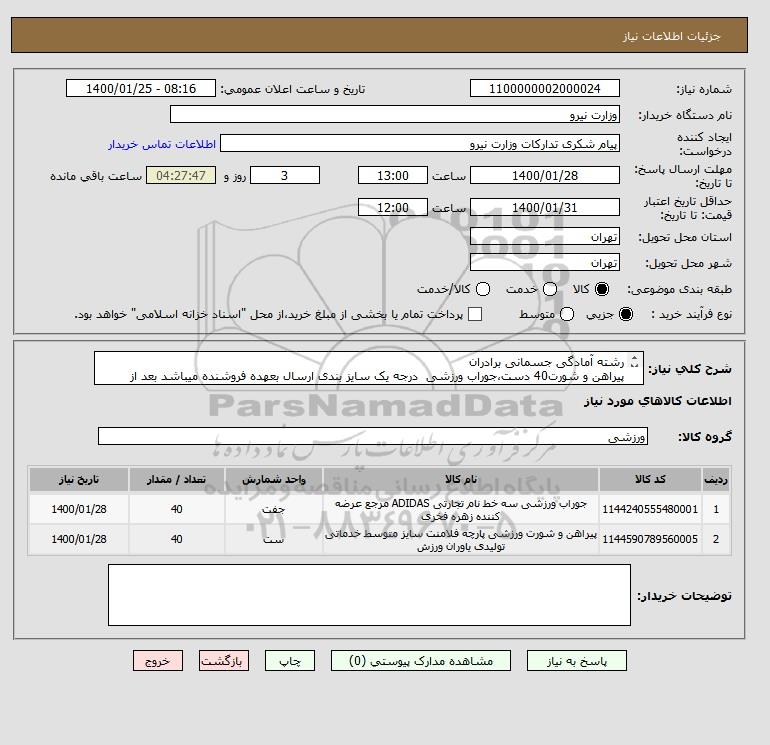Click the تاریخ نیاز column header

tap(79, 480)
